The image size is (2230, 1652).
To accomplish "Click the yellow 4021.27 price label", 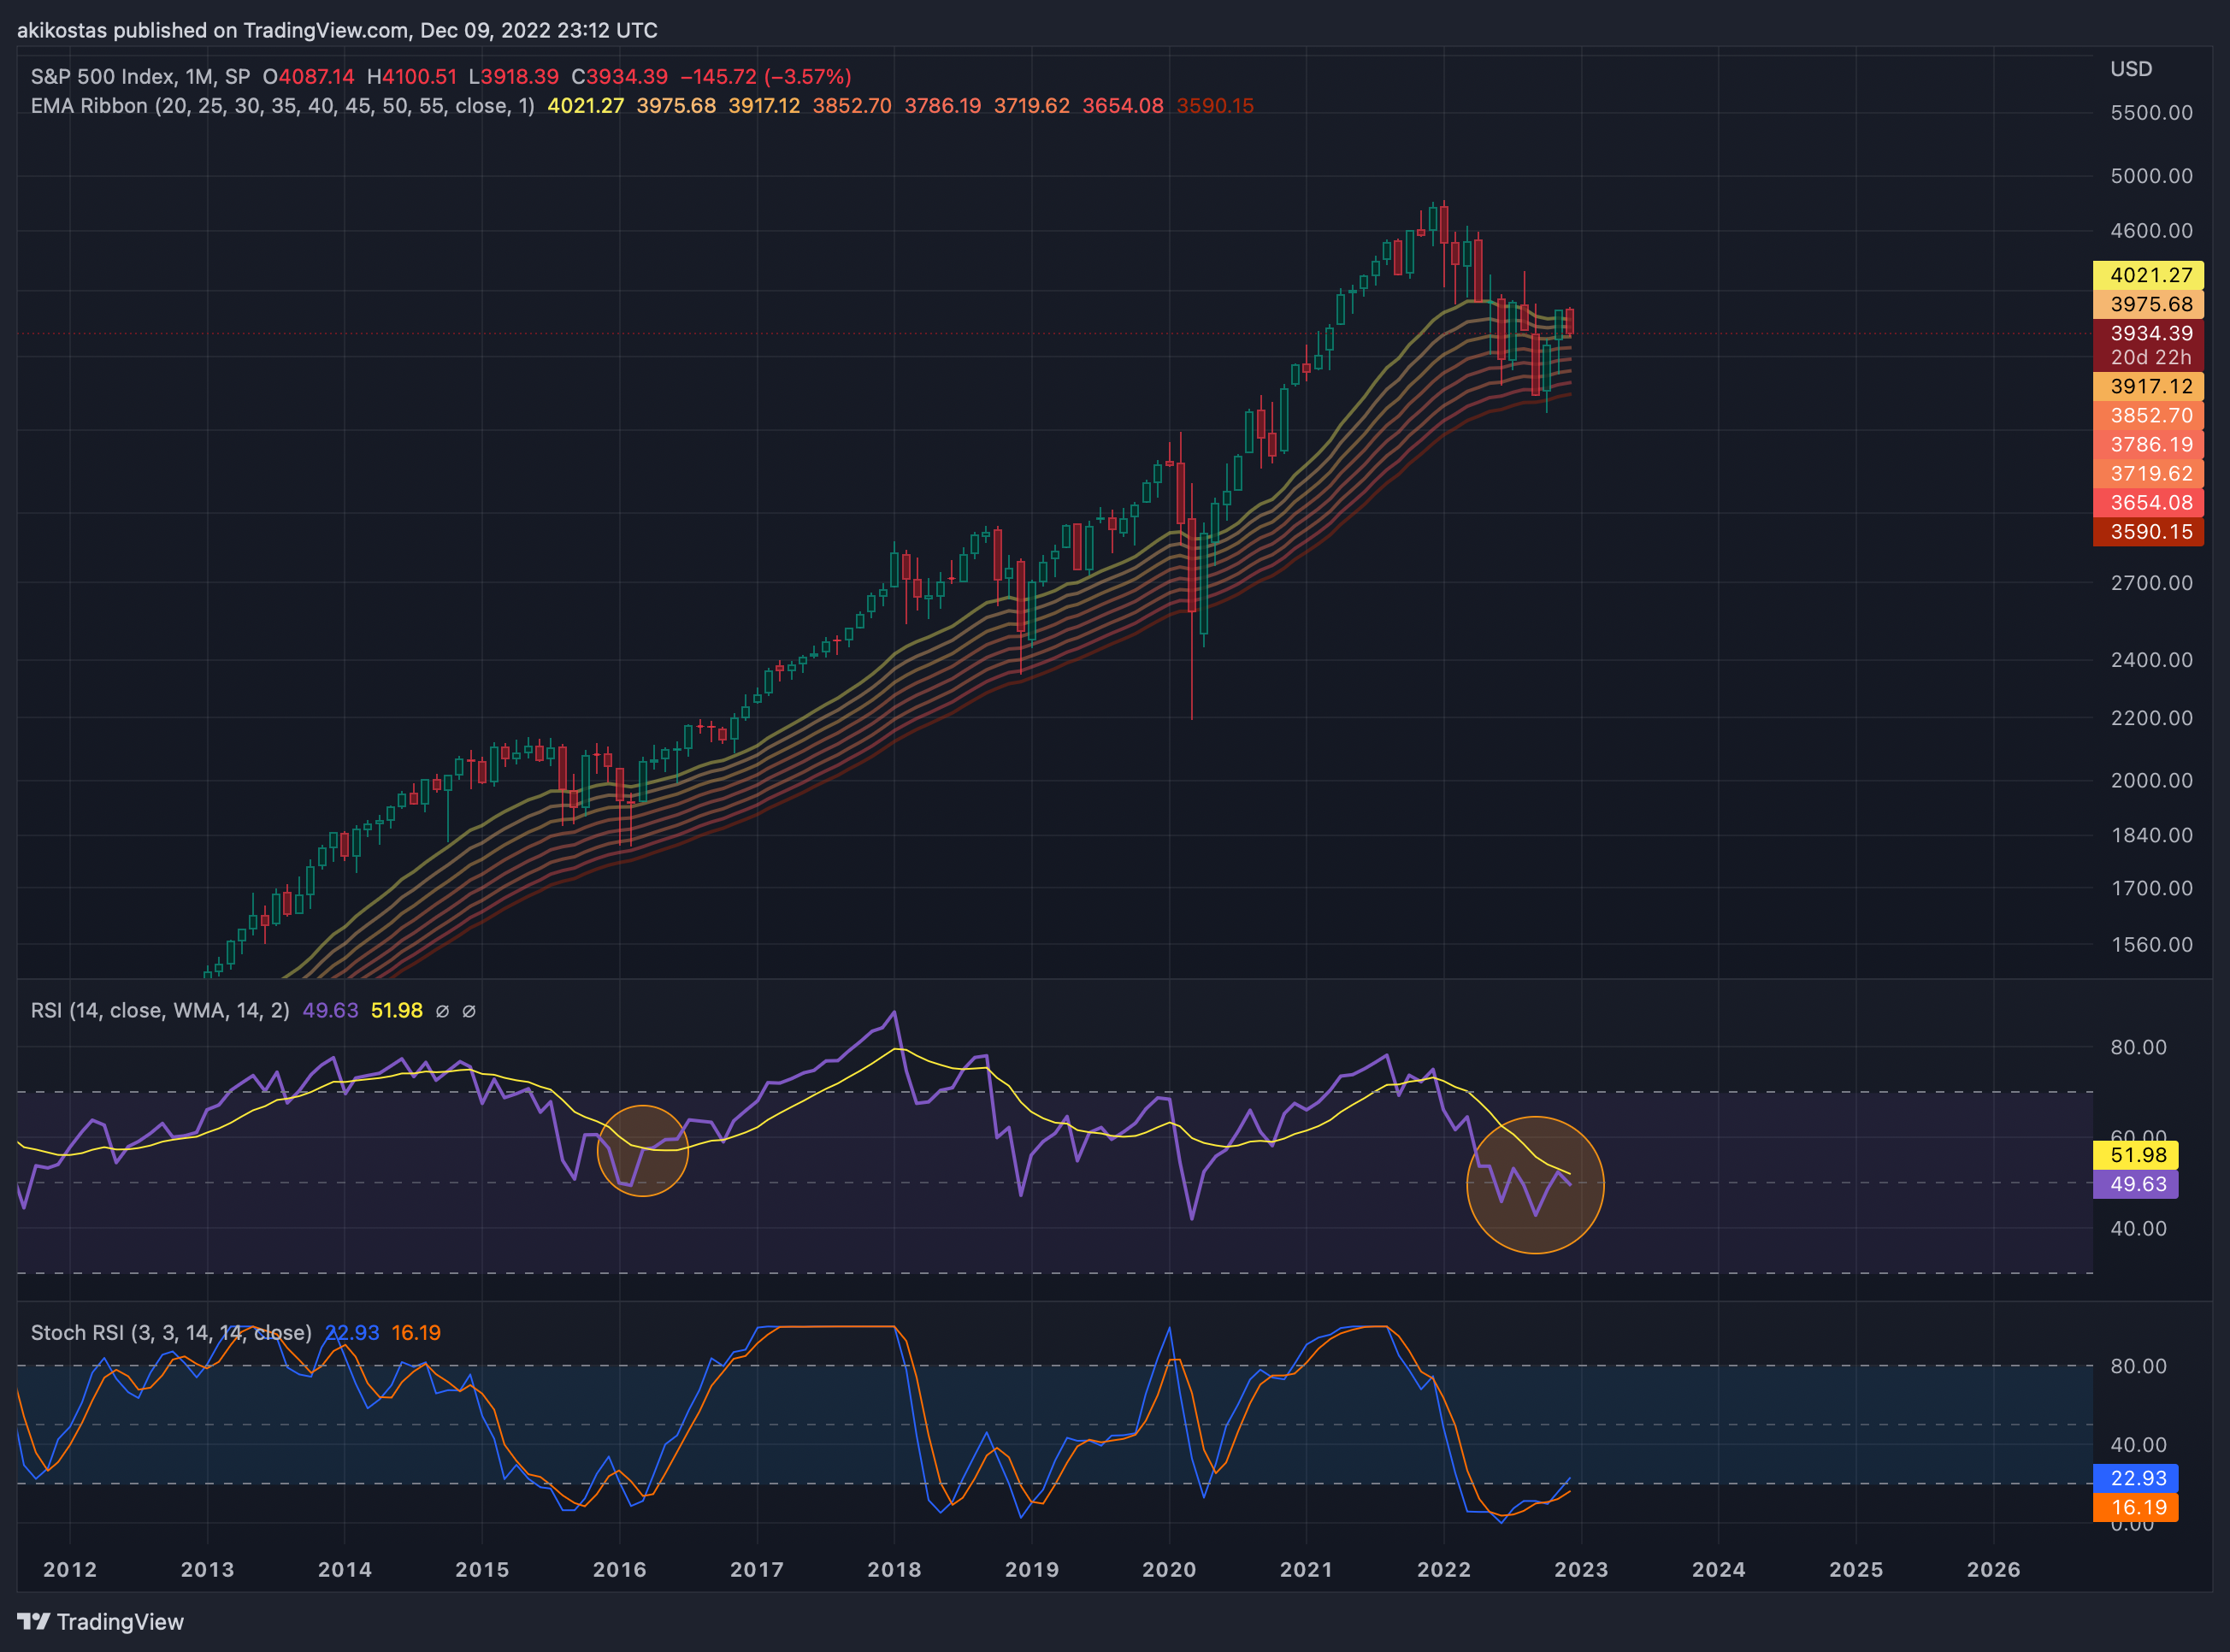I will coord(2148,275).
